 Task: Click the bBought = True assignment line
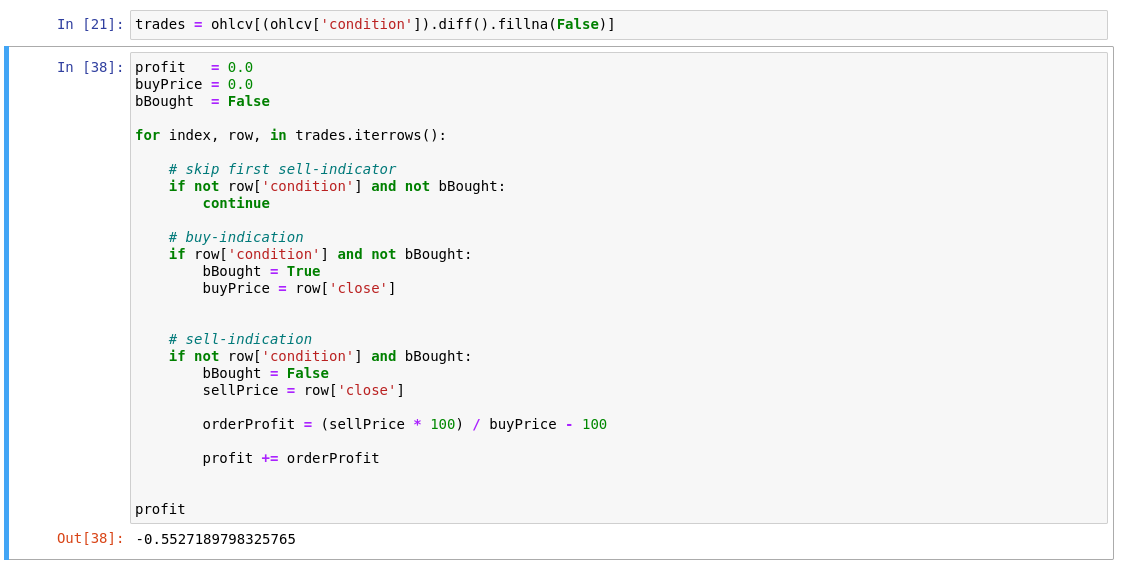[262, 272]
